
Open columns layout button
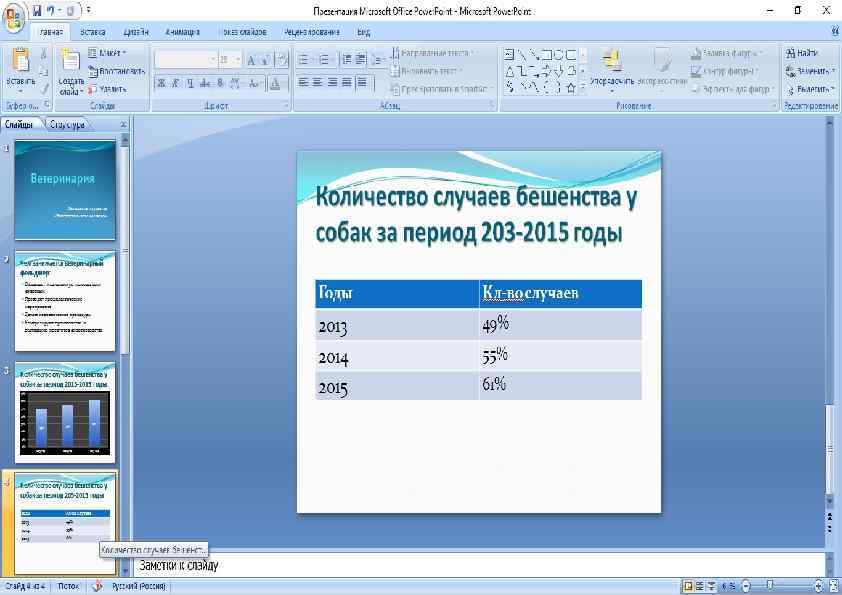363,82
